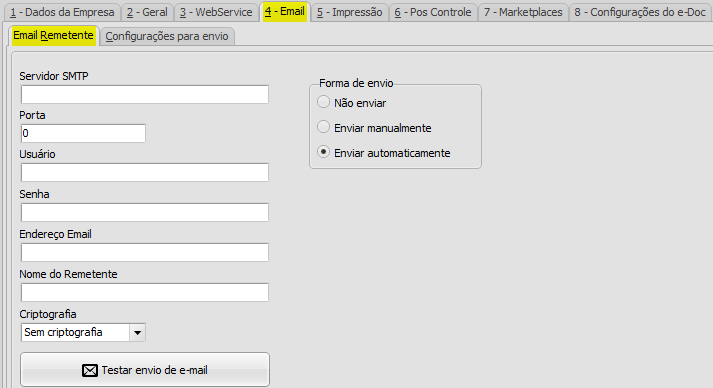
Task: Open the Criptografia dropdown arrow
Action: point(137,333)
